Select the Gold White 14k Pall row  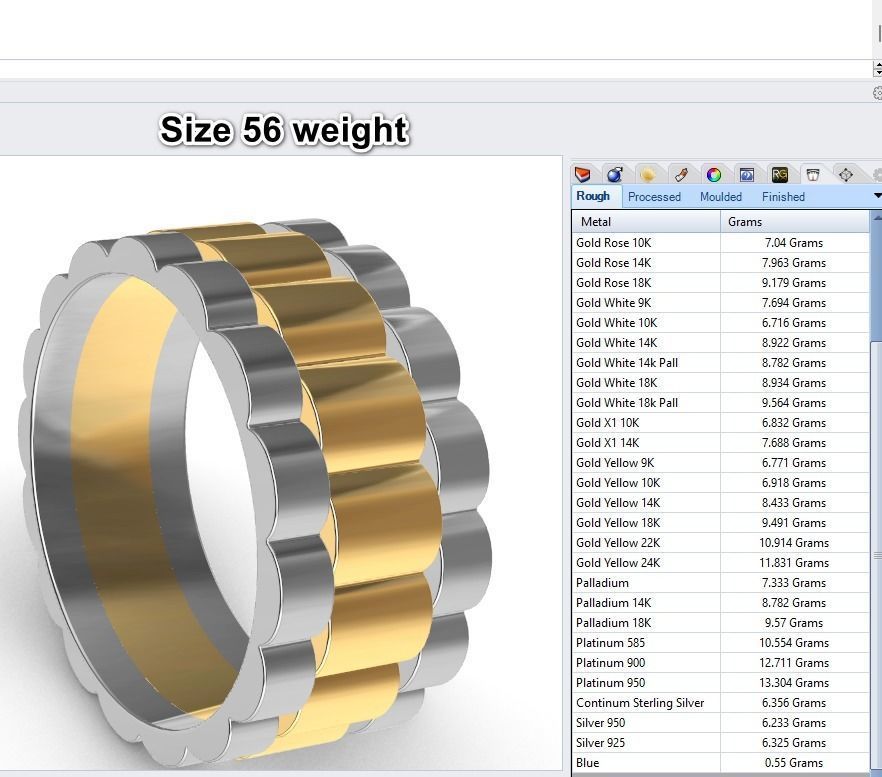pyautogui.click(x=721, y=363)
